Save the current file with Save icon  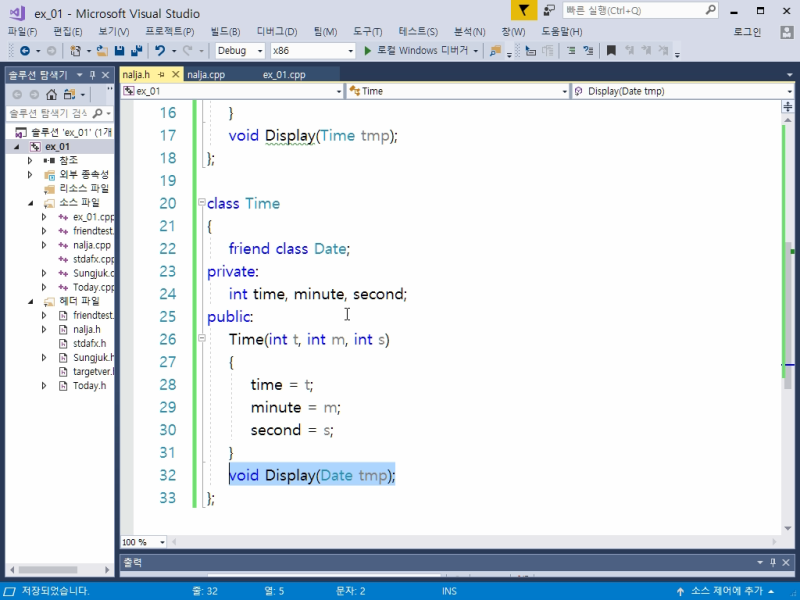pyautogui.click(x=119, y=51)
